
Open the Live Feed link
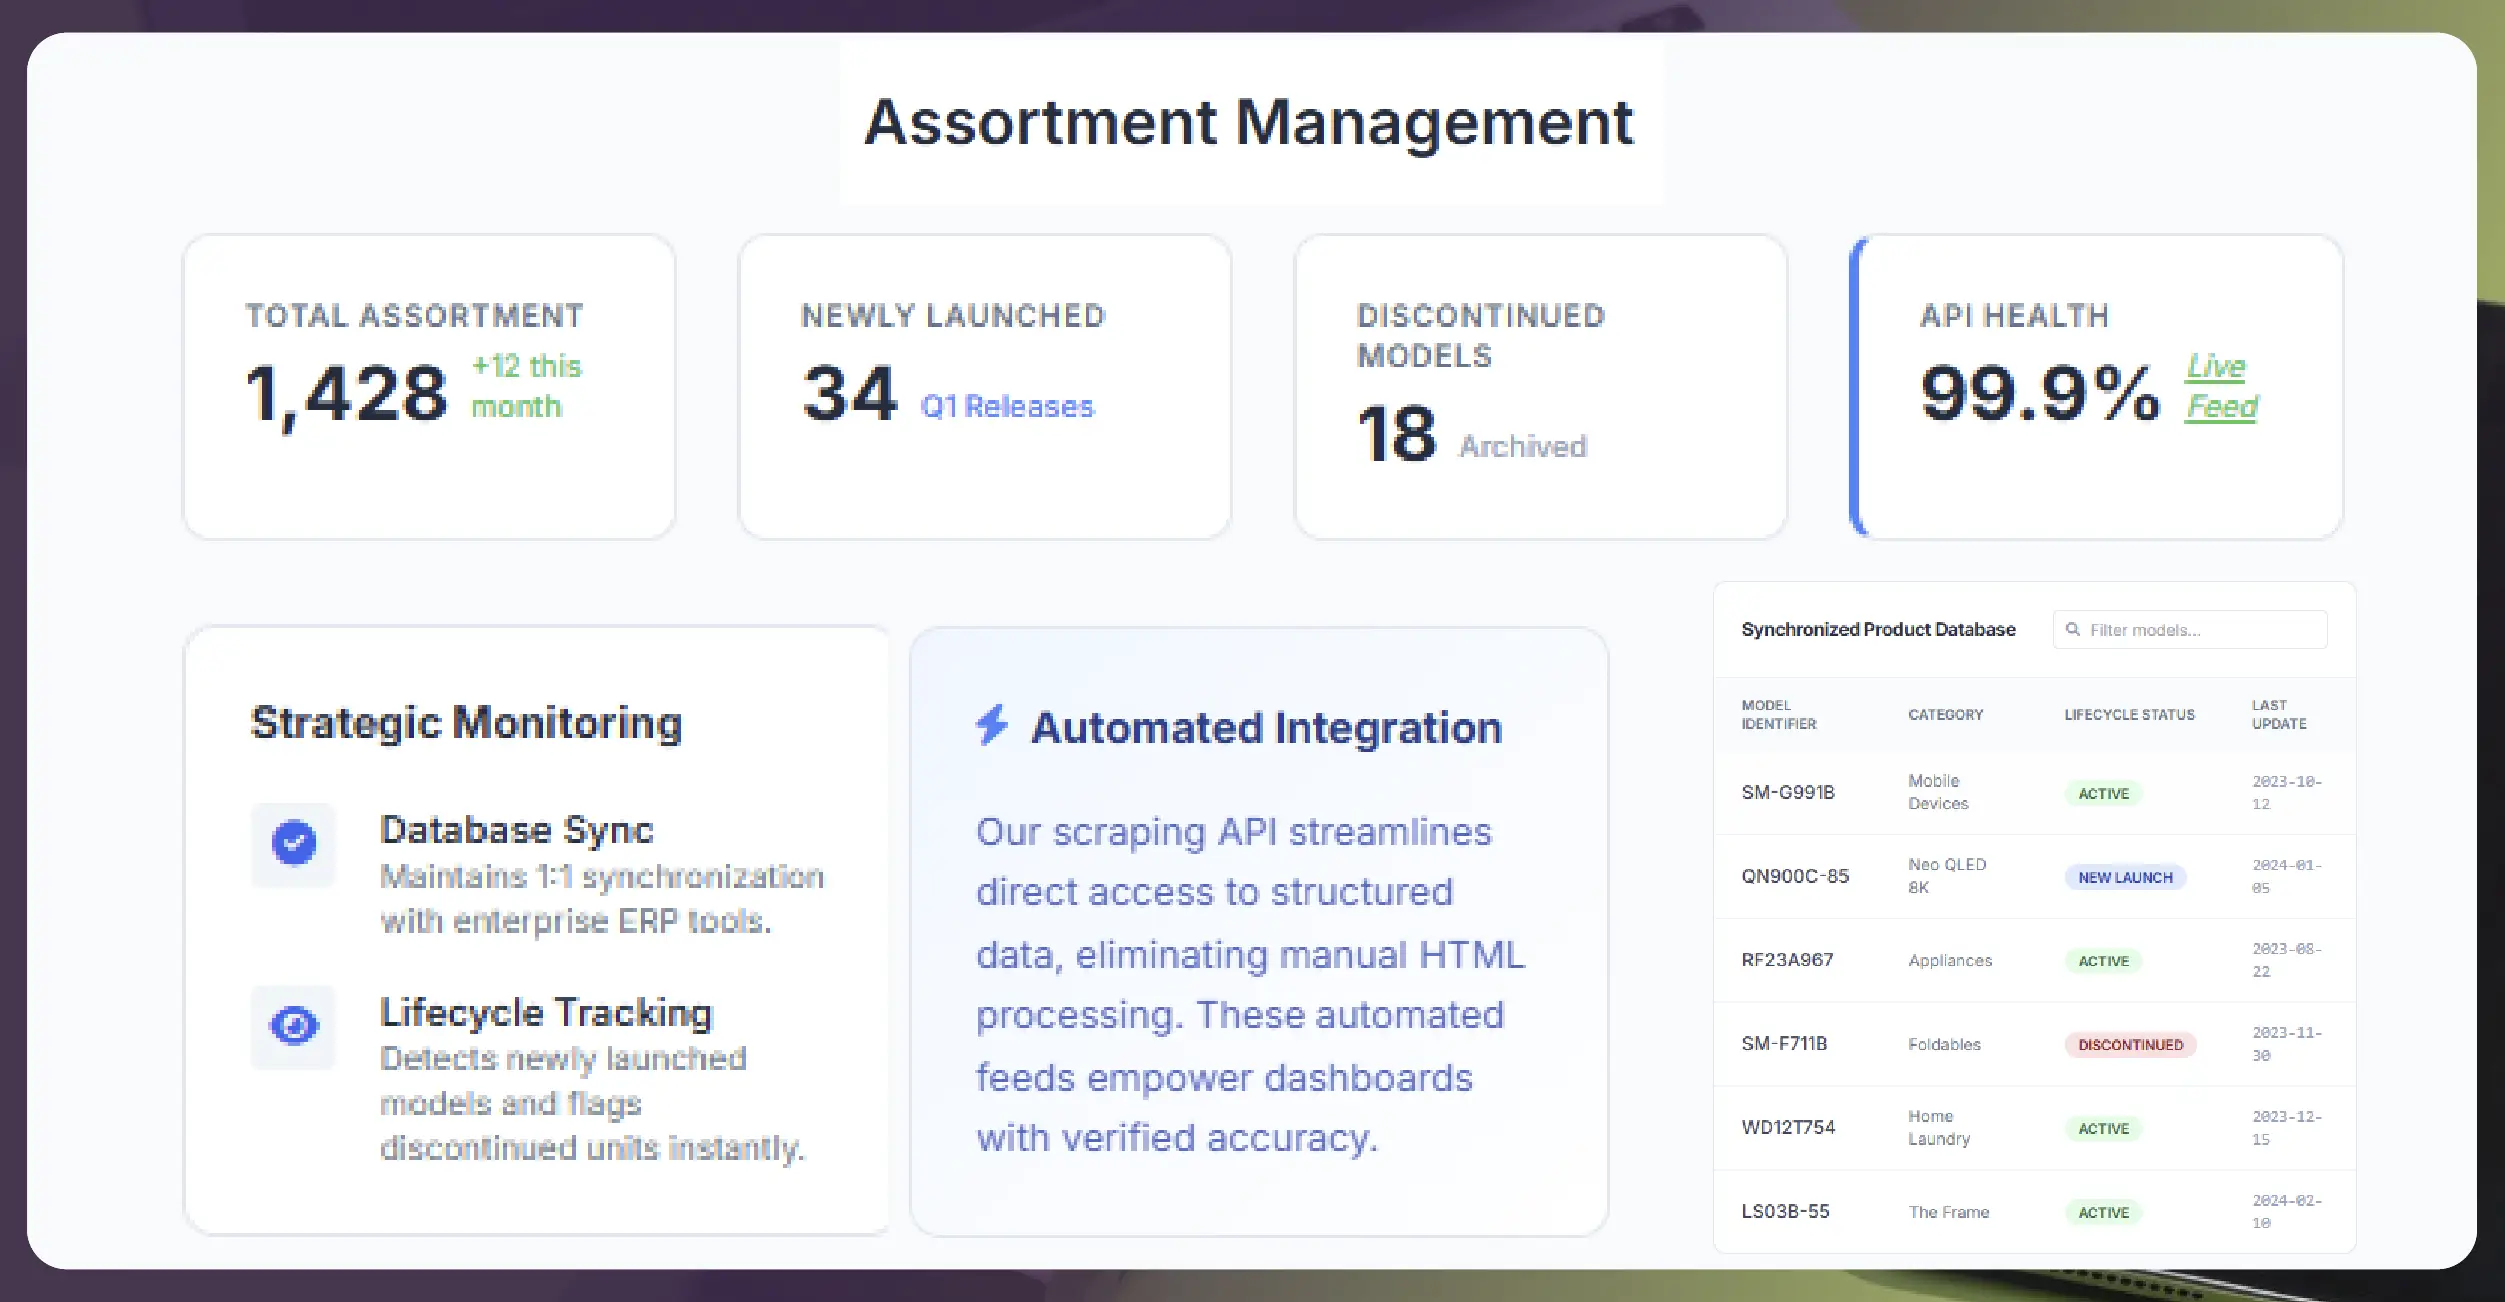(x=2219, y=385)
